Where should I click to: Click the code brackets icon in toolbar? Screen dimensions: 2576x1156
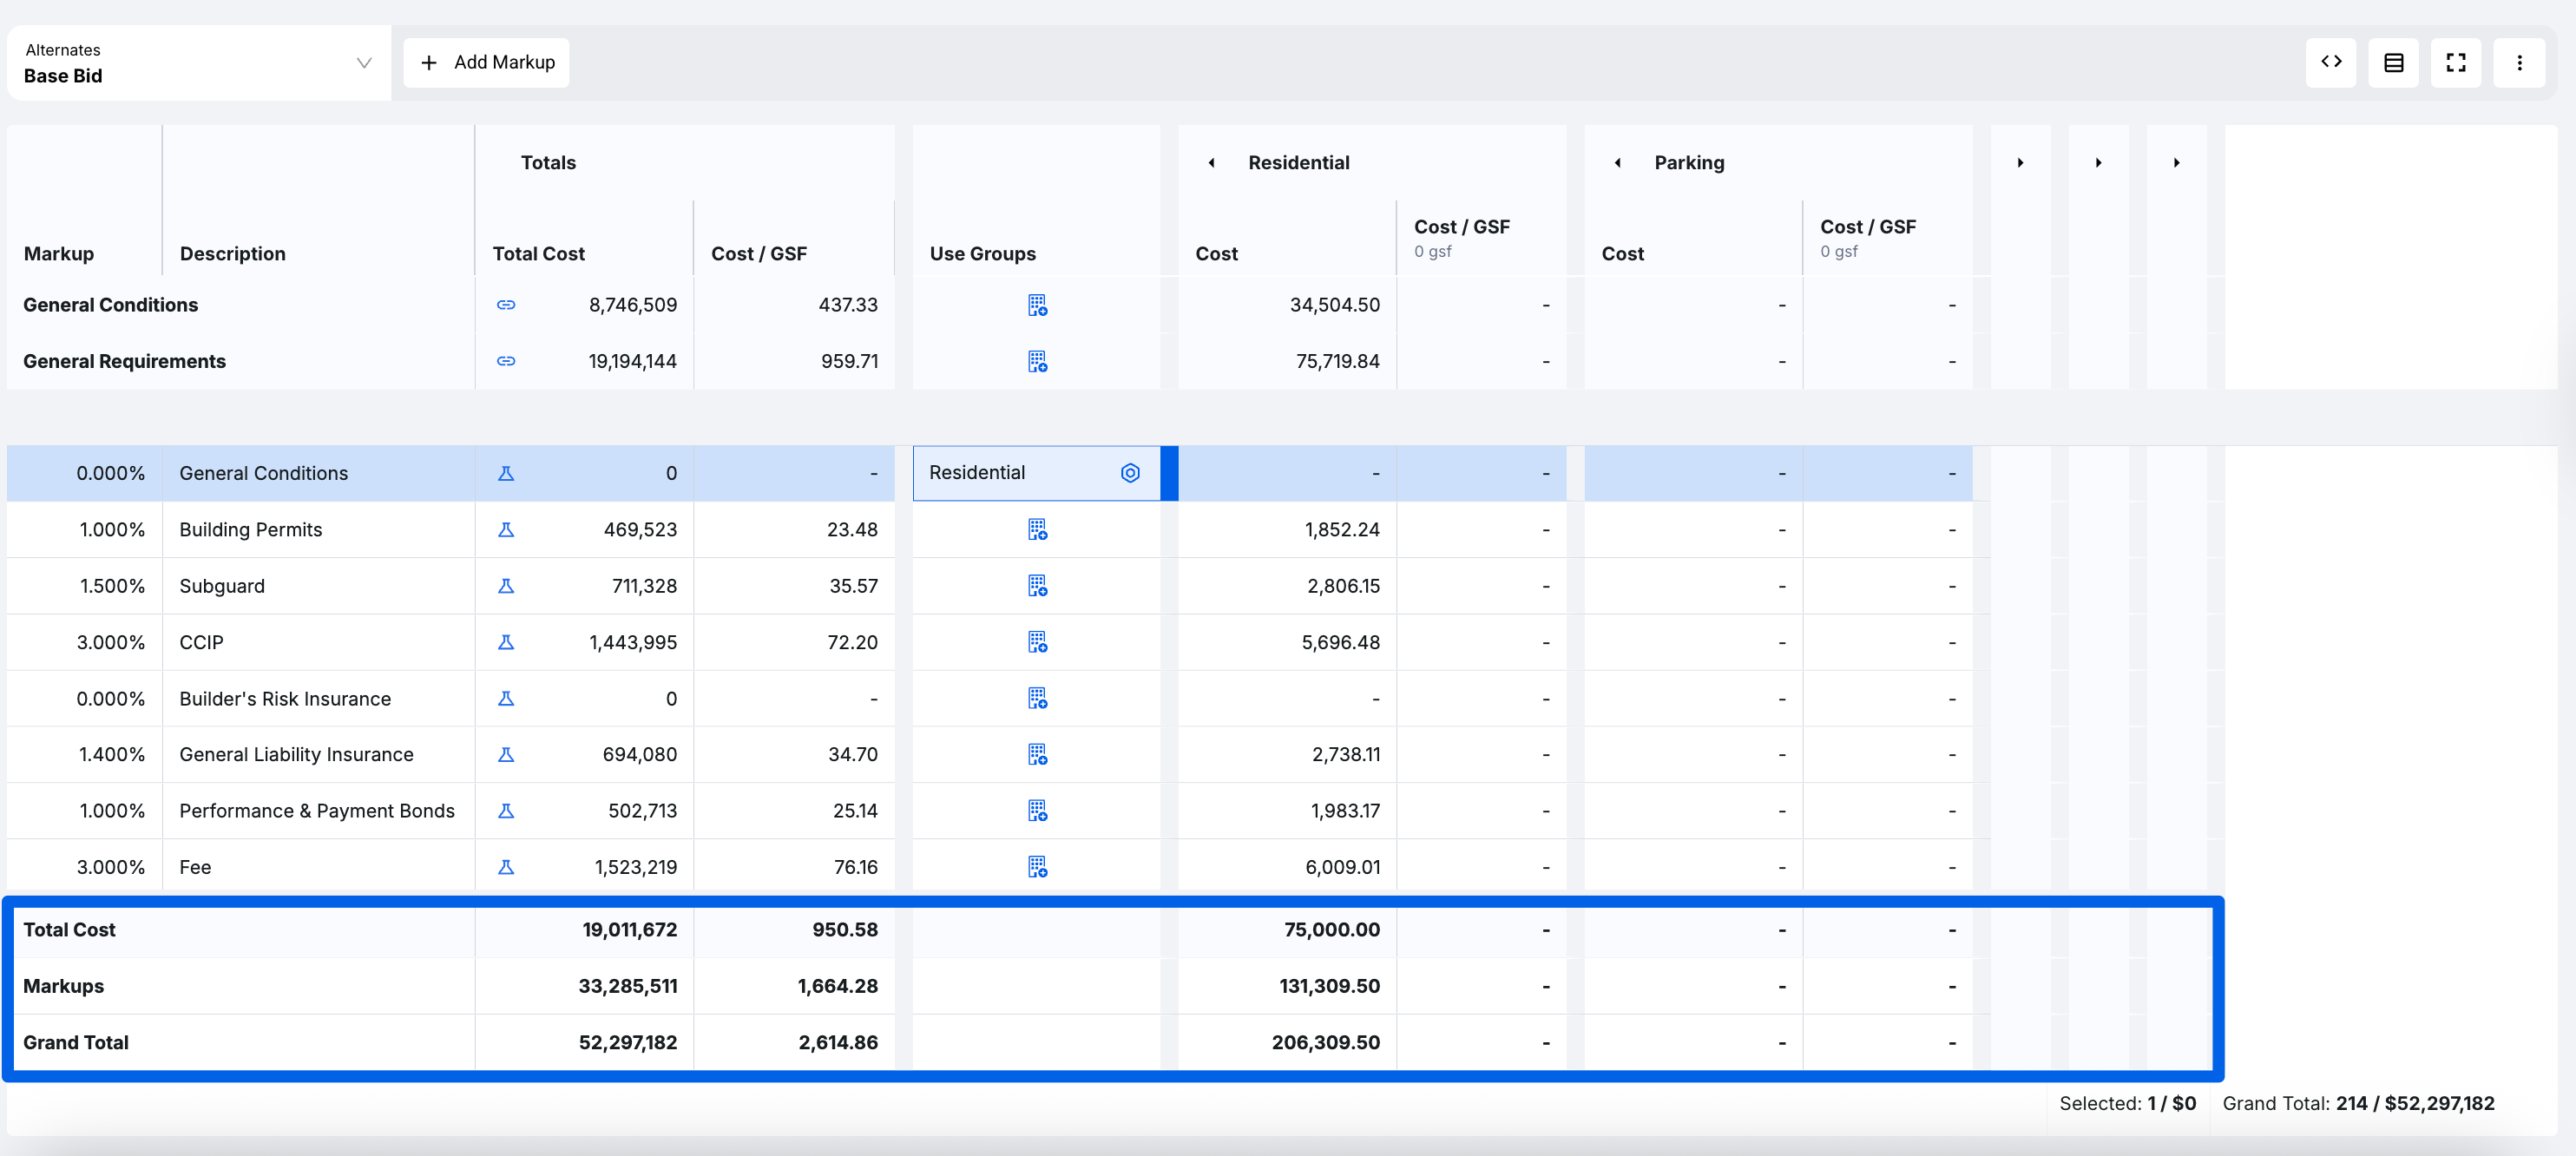click(2331, 62)
